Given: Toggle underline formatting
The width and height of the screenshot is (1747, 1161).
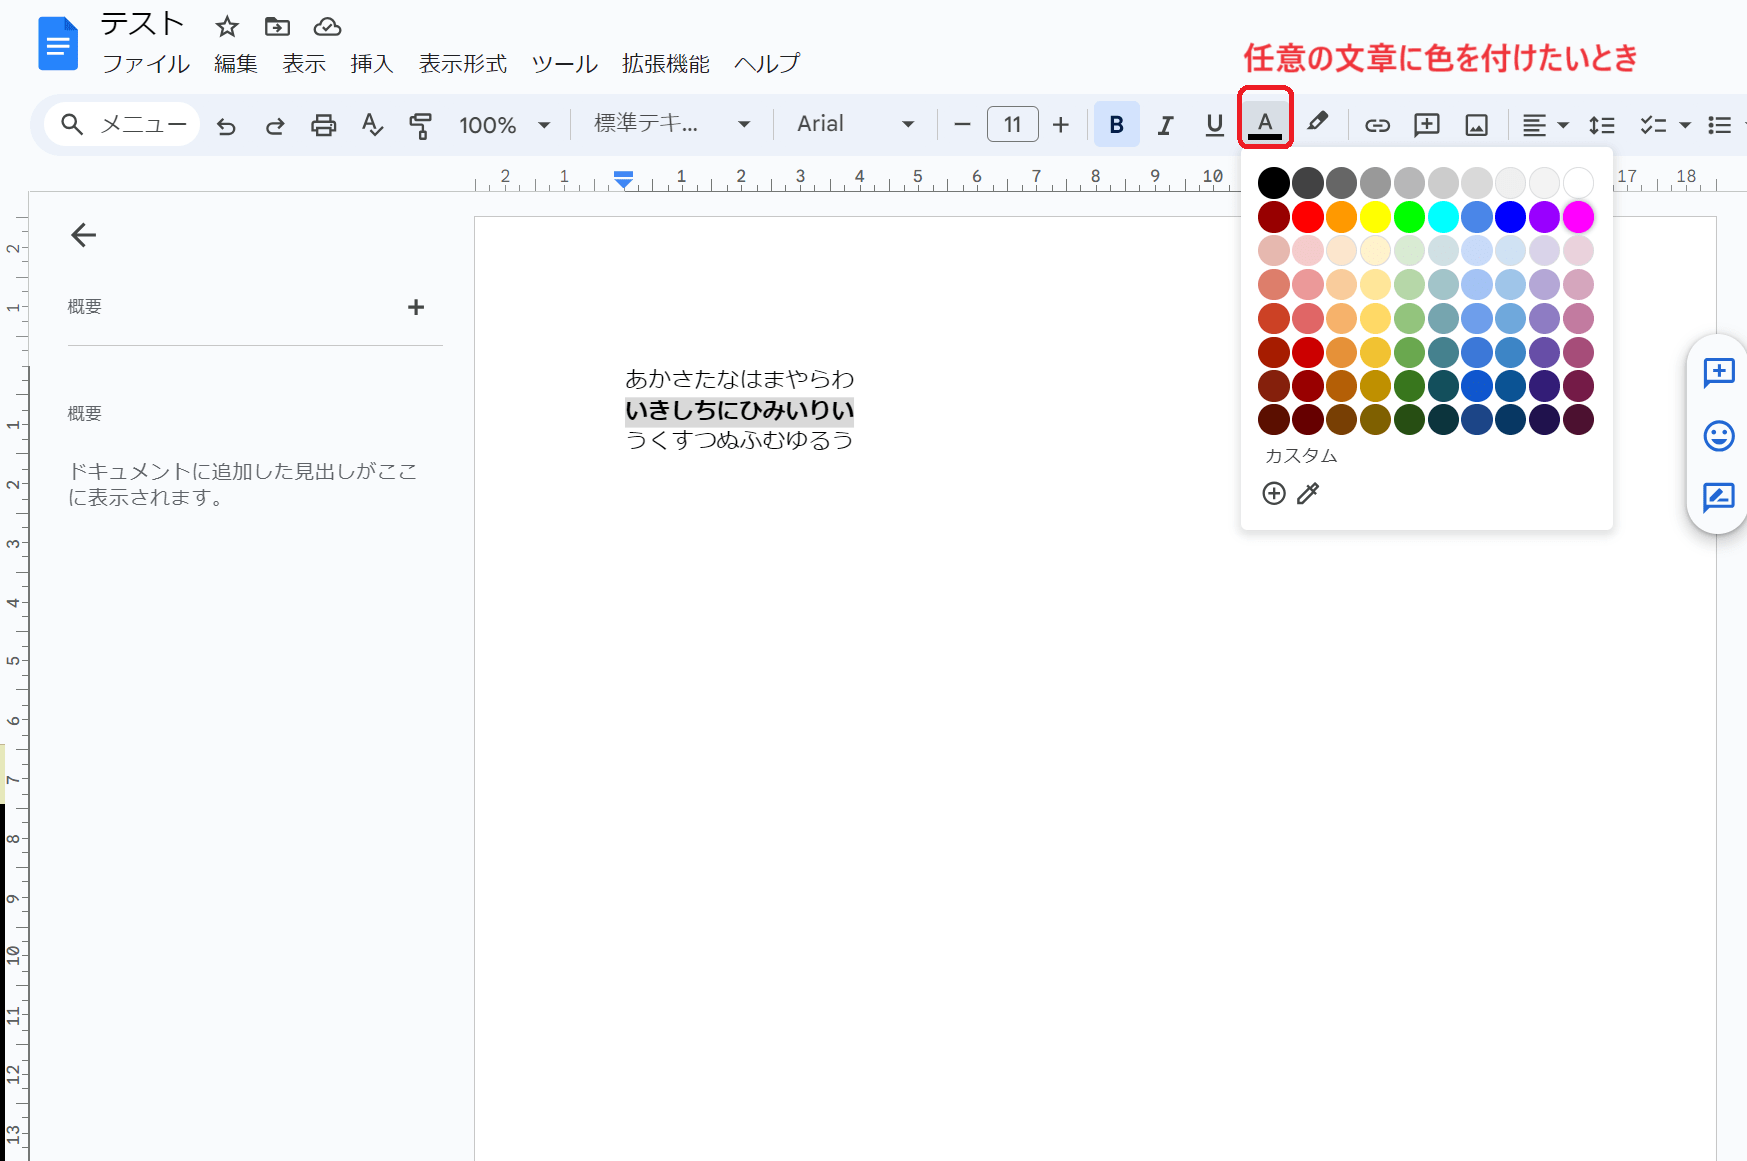Looking at the screenshot, I should [x=1214, y=125].
